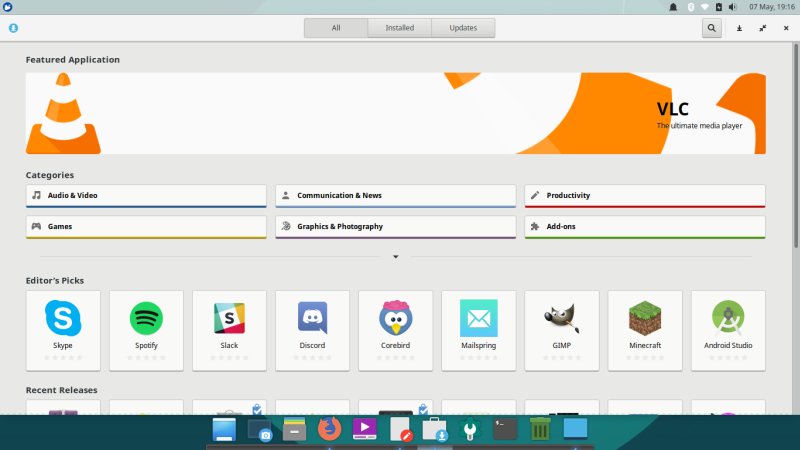Browse the Audio & Video category
Viewport: 800px width, 450px height.
(x=146, y=196)
